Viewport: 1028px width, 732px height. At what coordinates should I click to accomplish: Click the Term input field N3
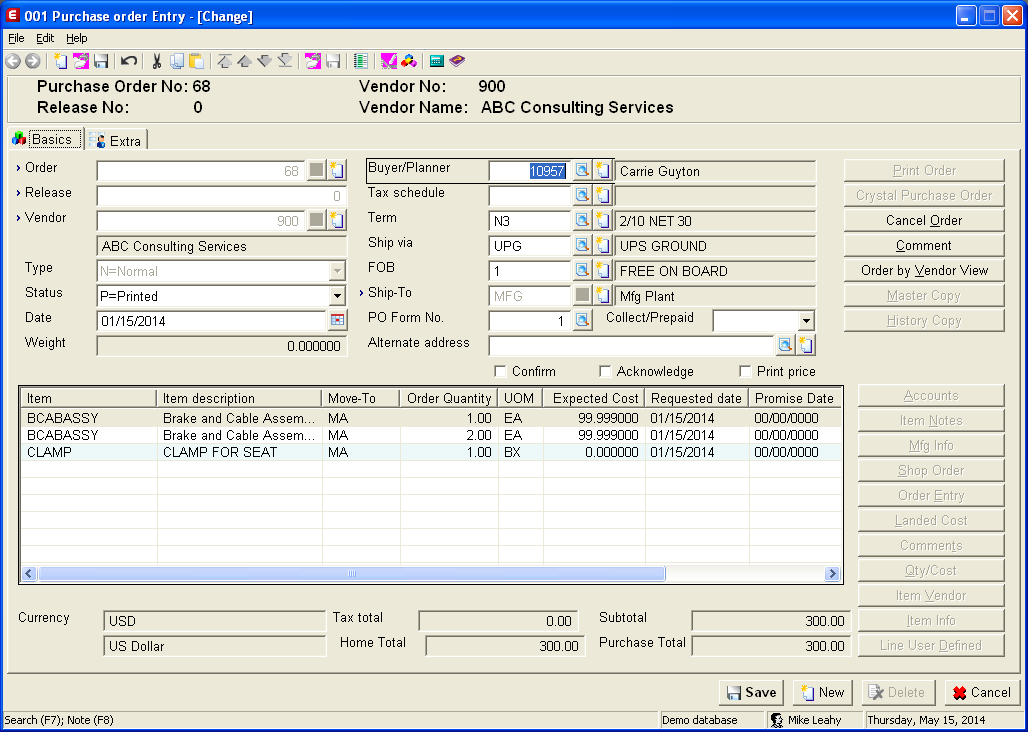pyautogui.click(x=529, y=221)
